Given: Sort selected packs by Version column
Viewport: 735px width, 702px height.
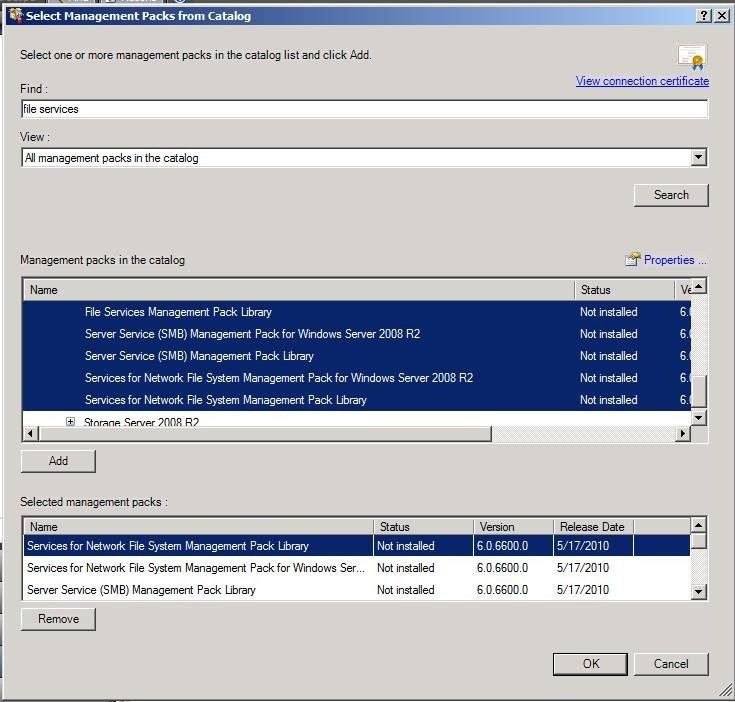Looking at the screenshot, I should 513,527.
